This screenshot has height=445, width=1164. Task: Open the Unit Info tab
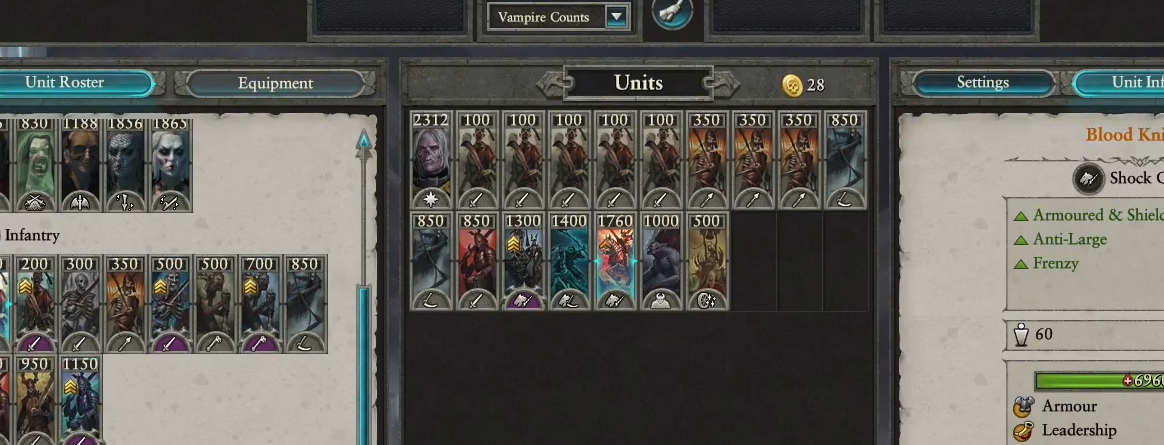pyautogui.click(x=1121, y=83)
